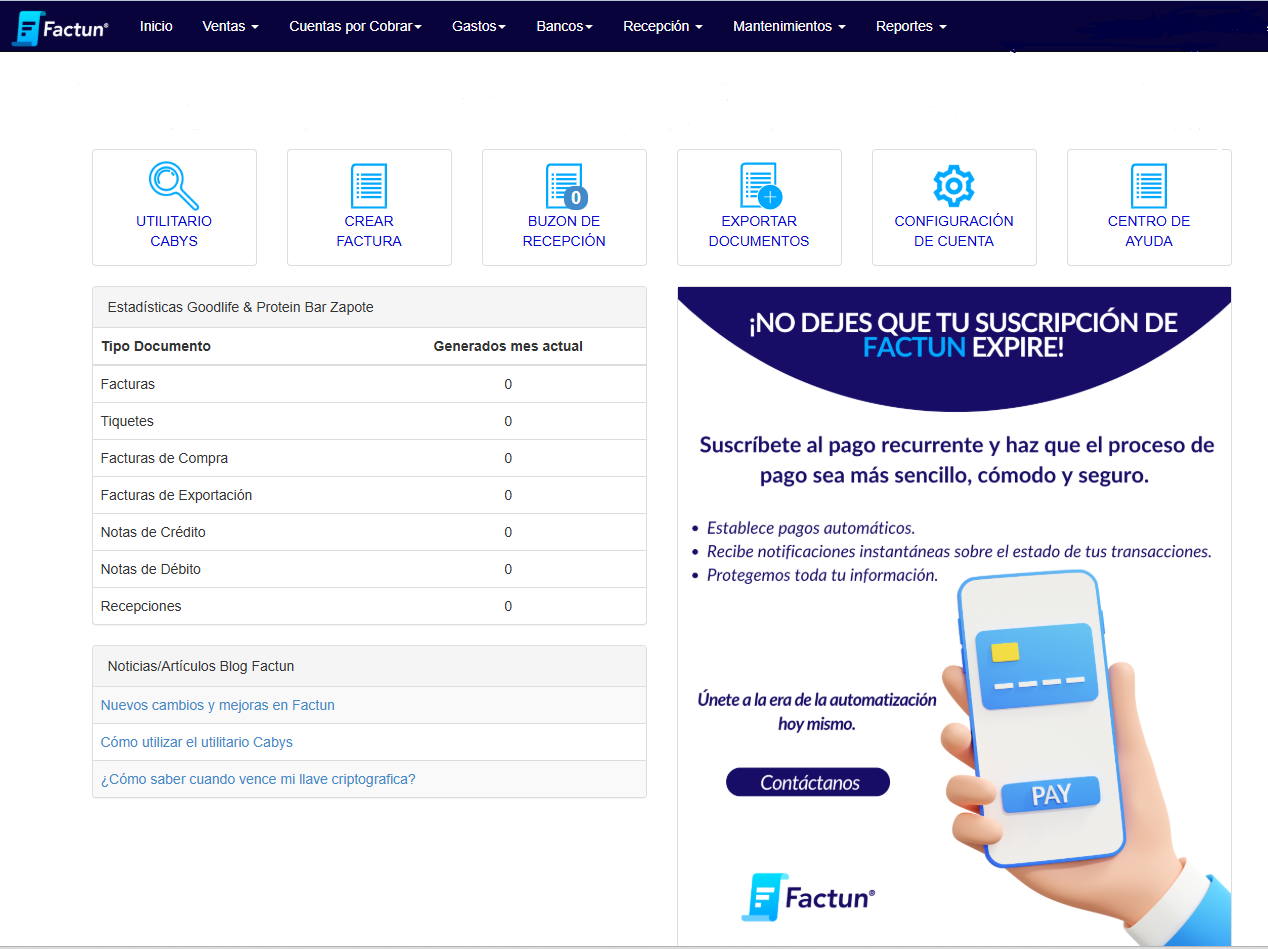Open article about llave criptografica expiry

(x=258, y=779)
